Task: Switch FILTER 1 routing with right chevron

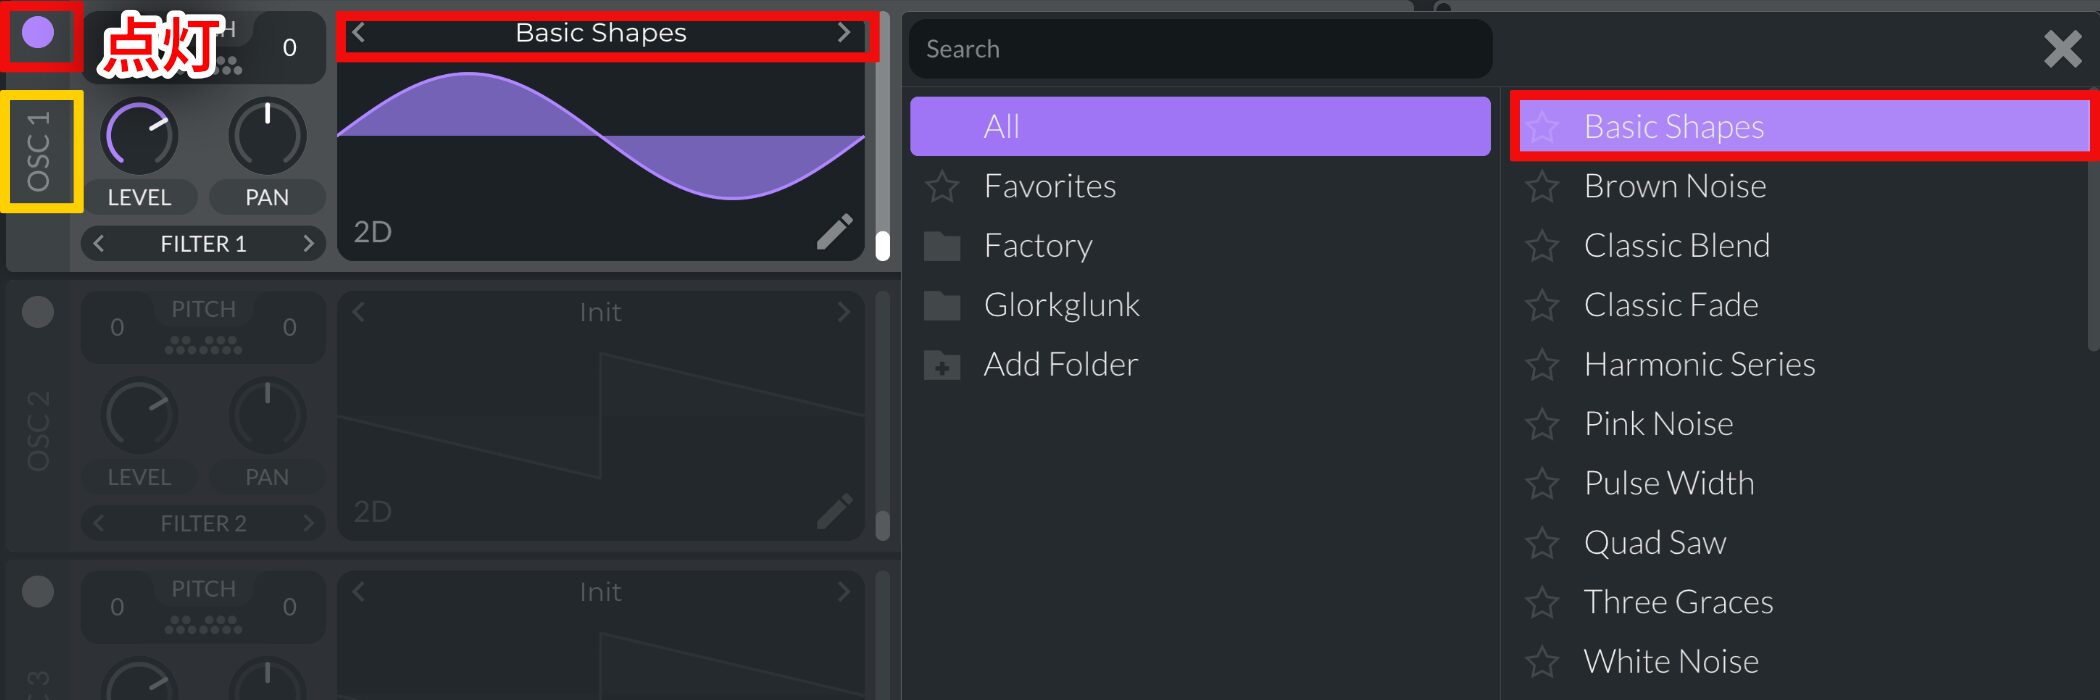Action: click(x=308, y=243)
